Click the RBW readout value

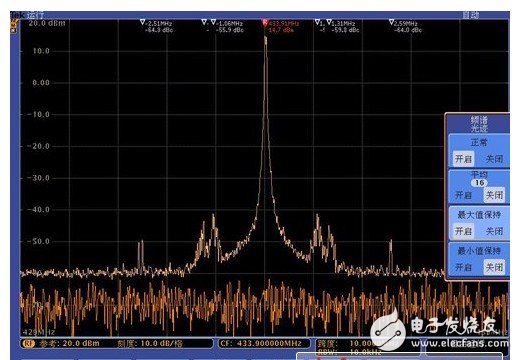[x=365, y=352]
